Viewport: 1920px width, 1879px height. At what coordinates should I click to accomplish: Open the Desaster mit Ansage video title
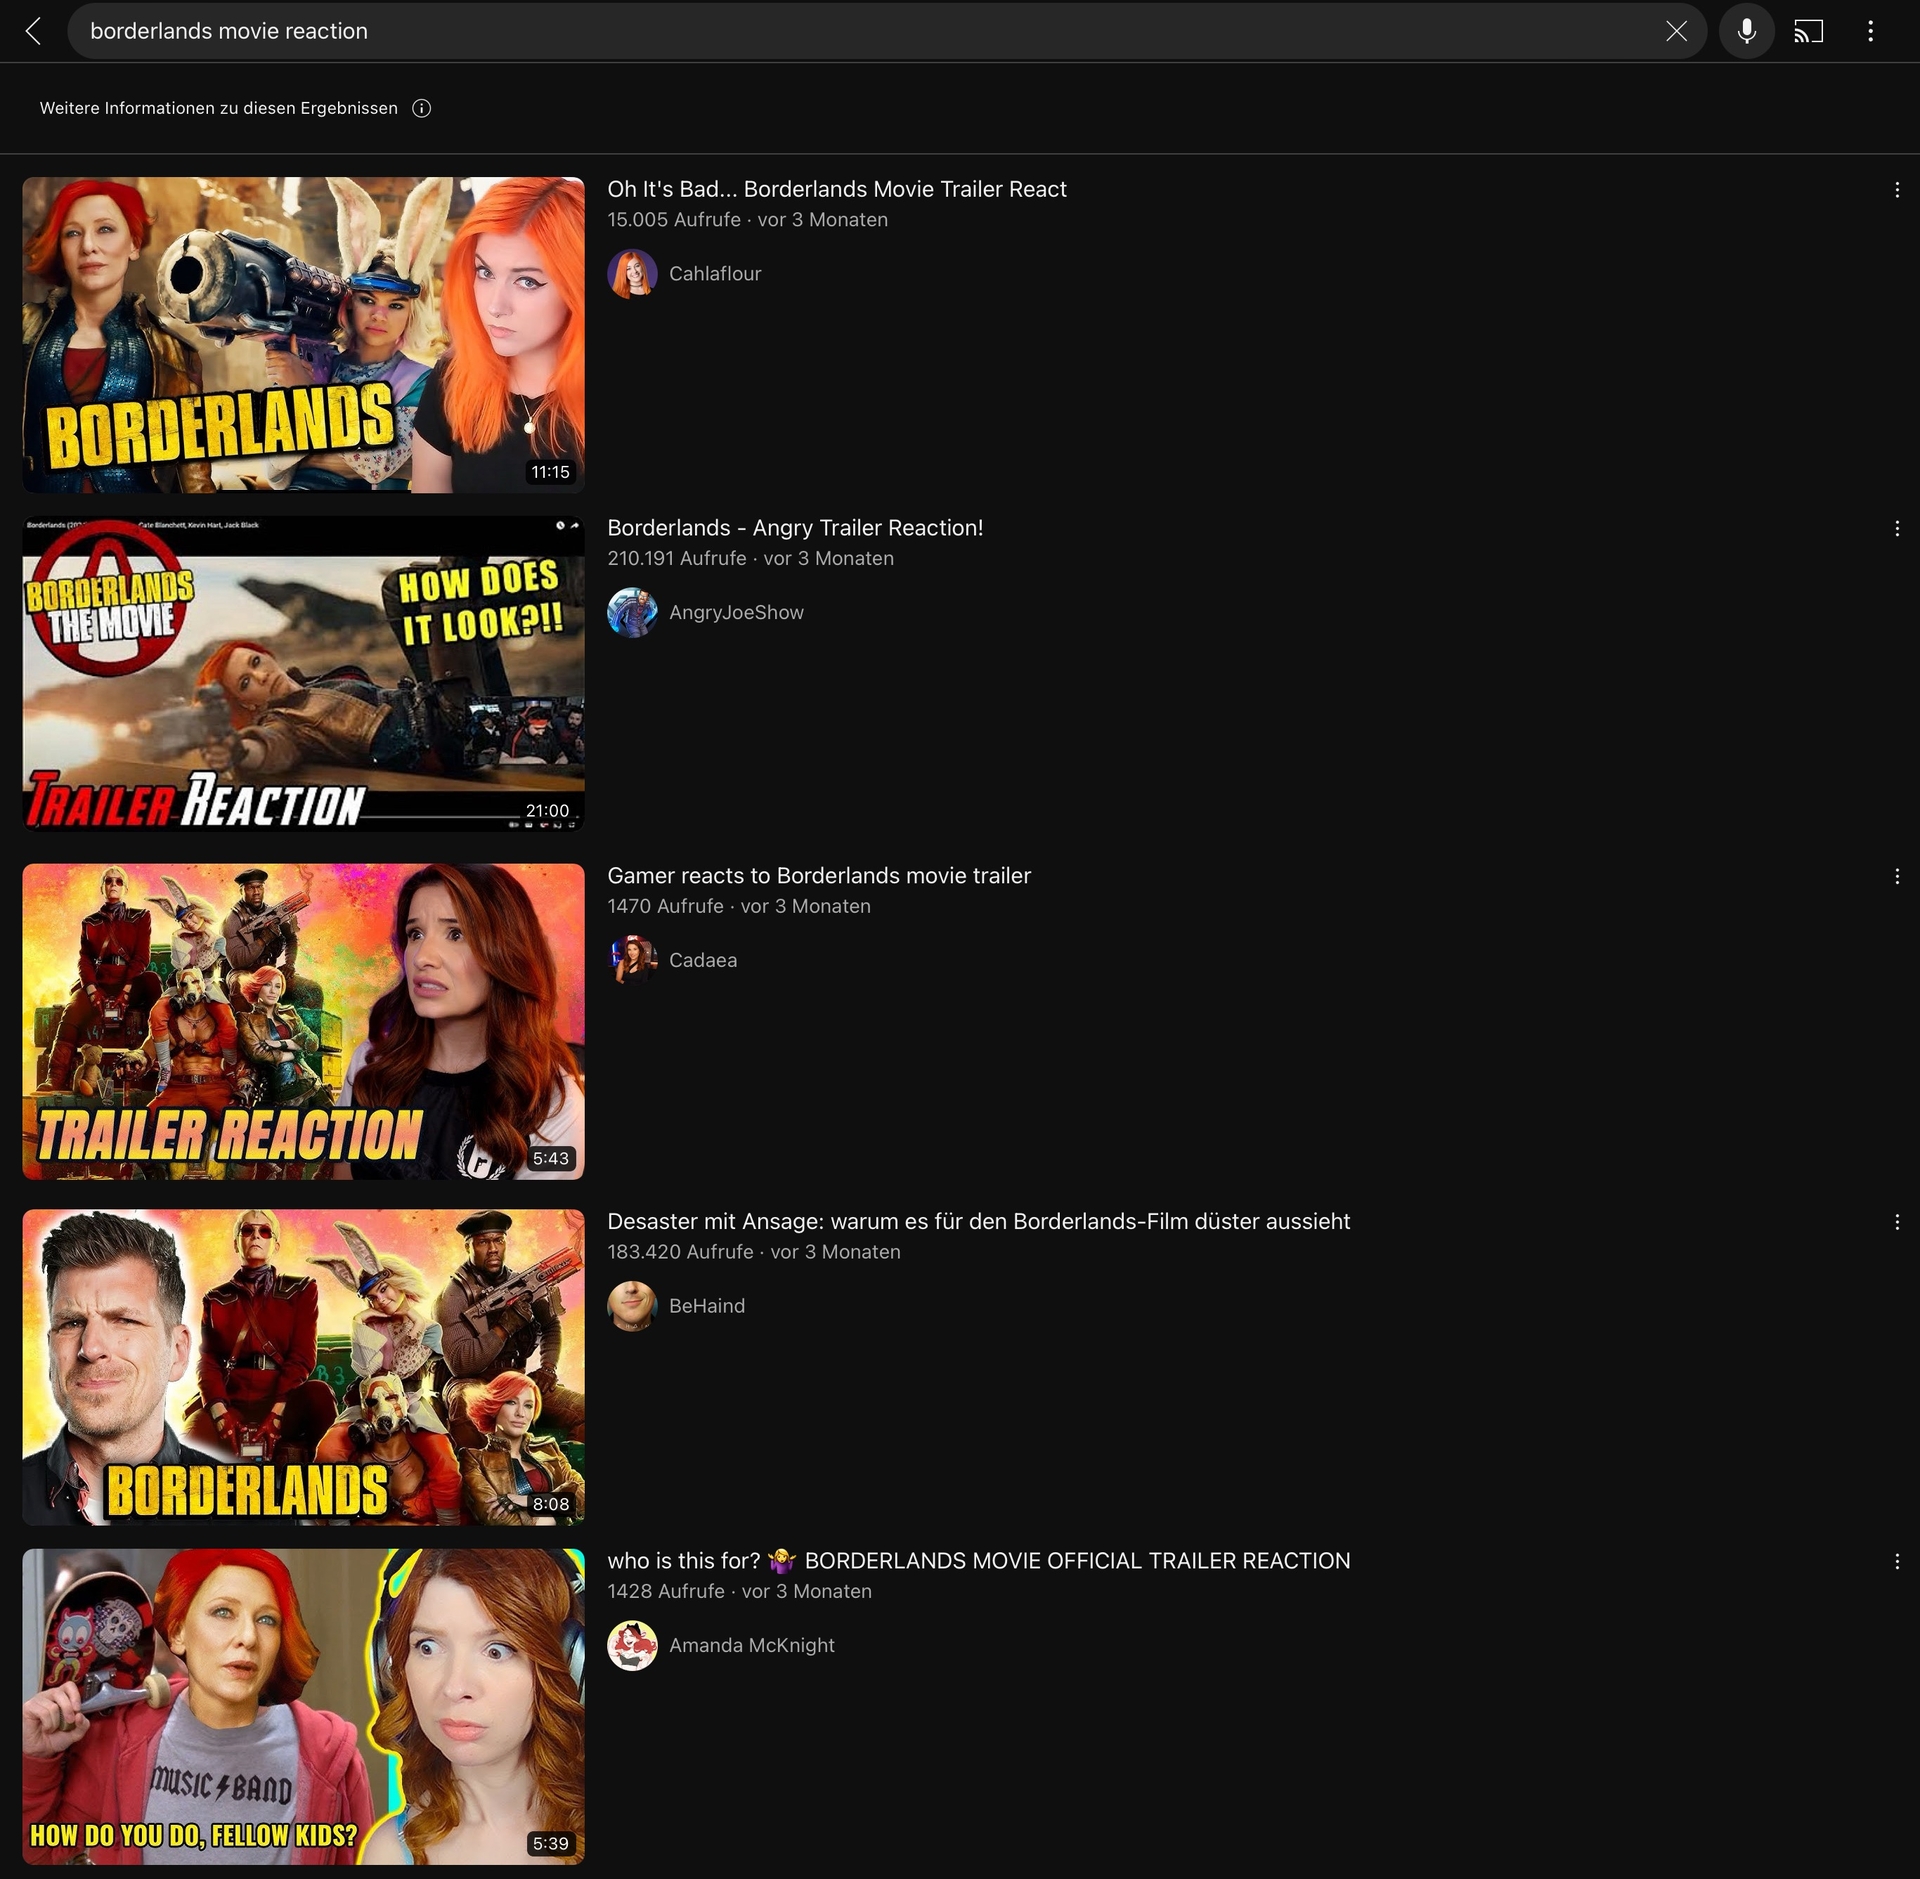[979, 1223]
